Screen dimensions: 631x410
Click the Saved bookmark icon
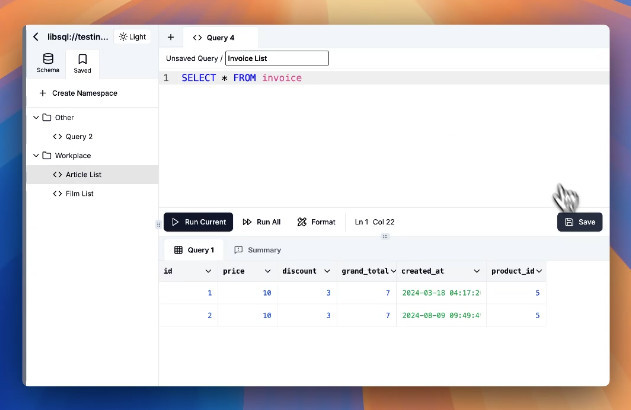(82, 59)
